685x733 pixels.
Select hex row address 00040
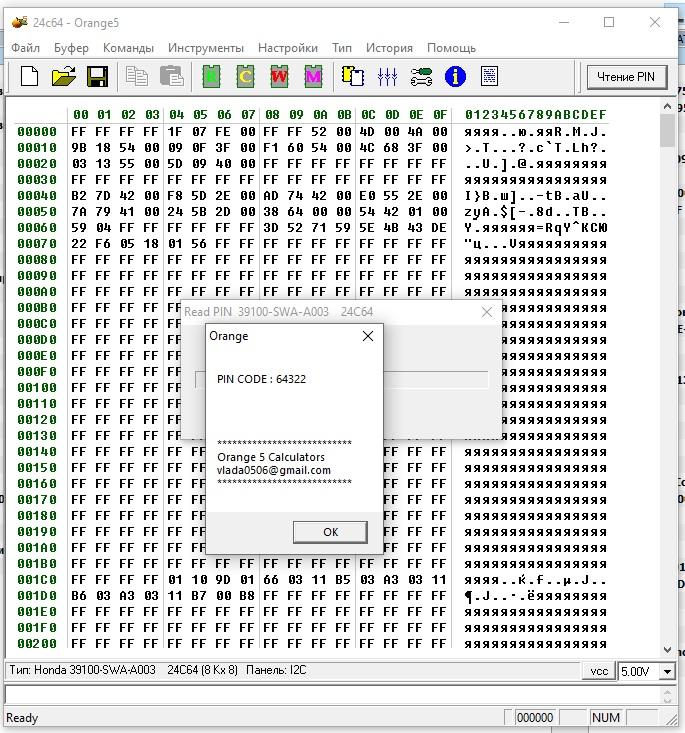[x=37, y=196]
